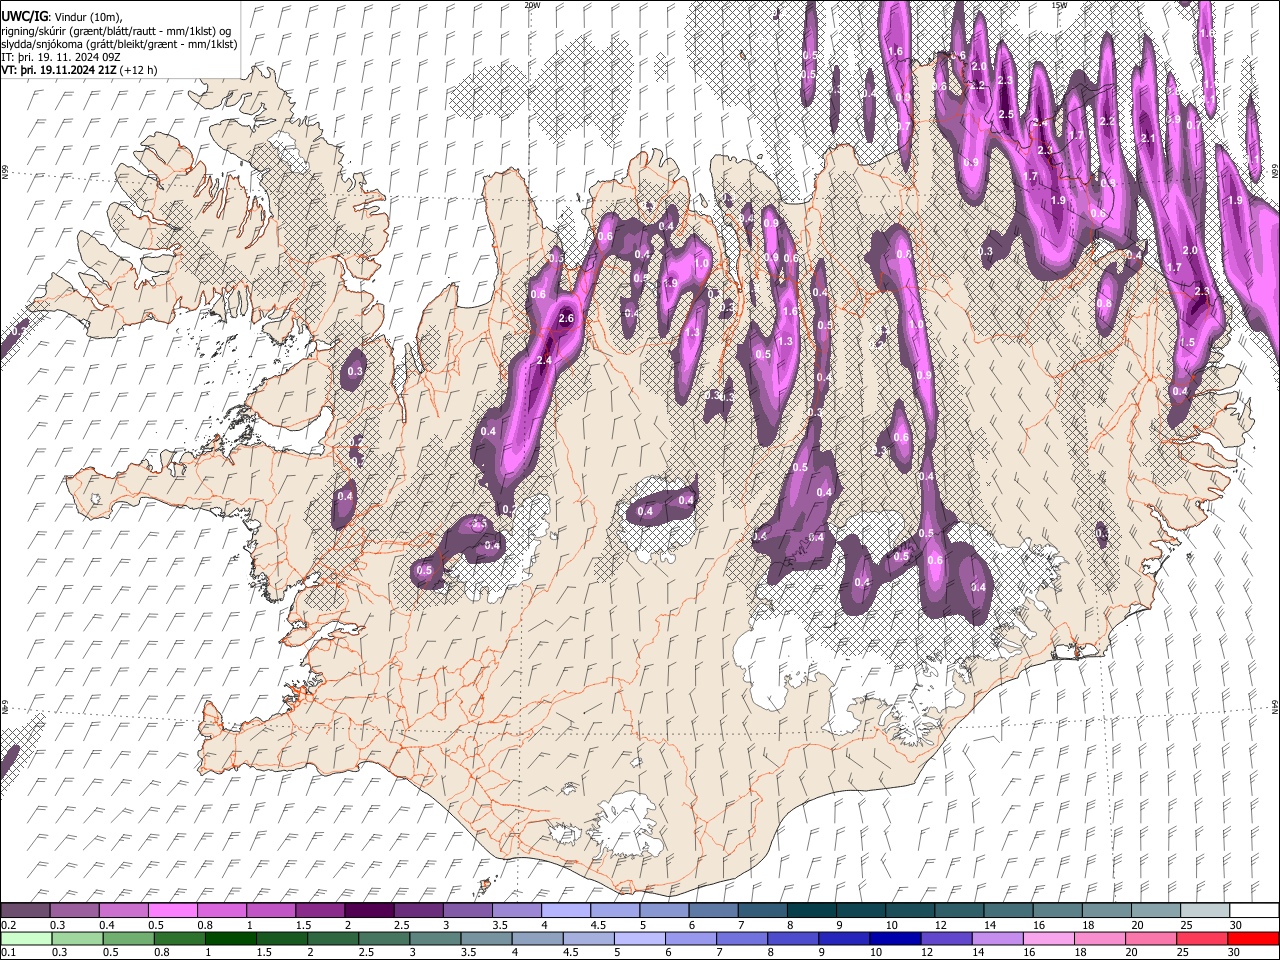
Task: Click the '20W' longitude label
Action: pos(532,5)
